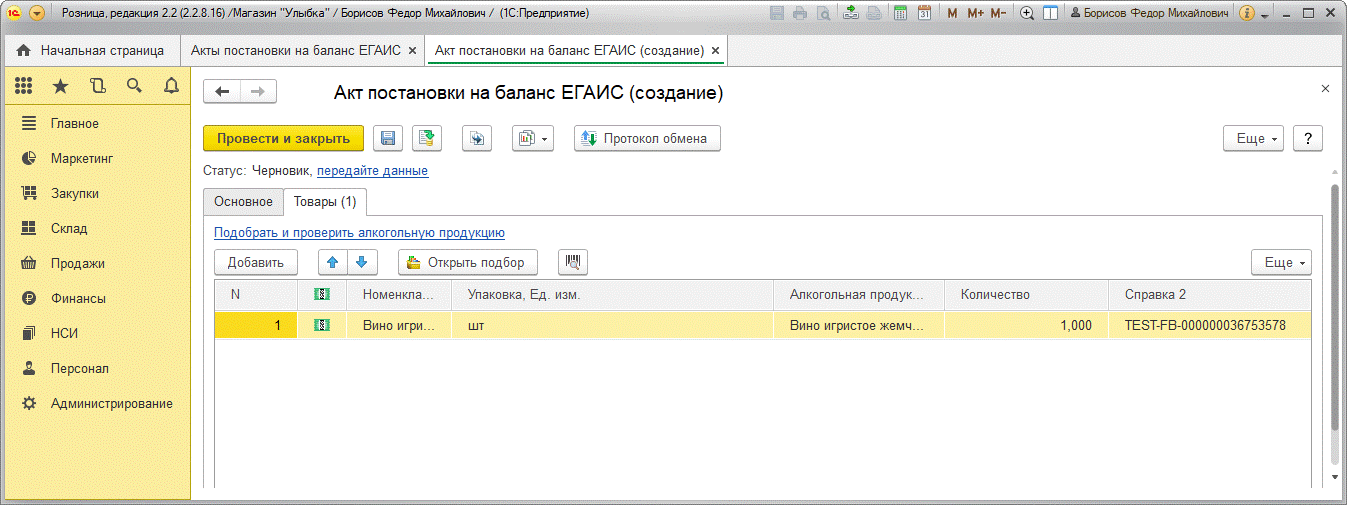Switch to the Основное tab
Image resolution: width=1347 pixels, height=505 pixels.
tap(243, 201)
